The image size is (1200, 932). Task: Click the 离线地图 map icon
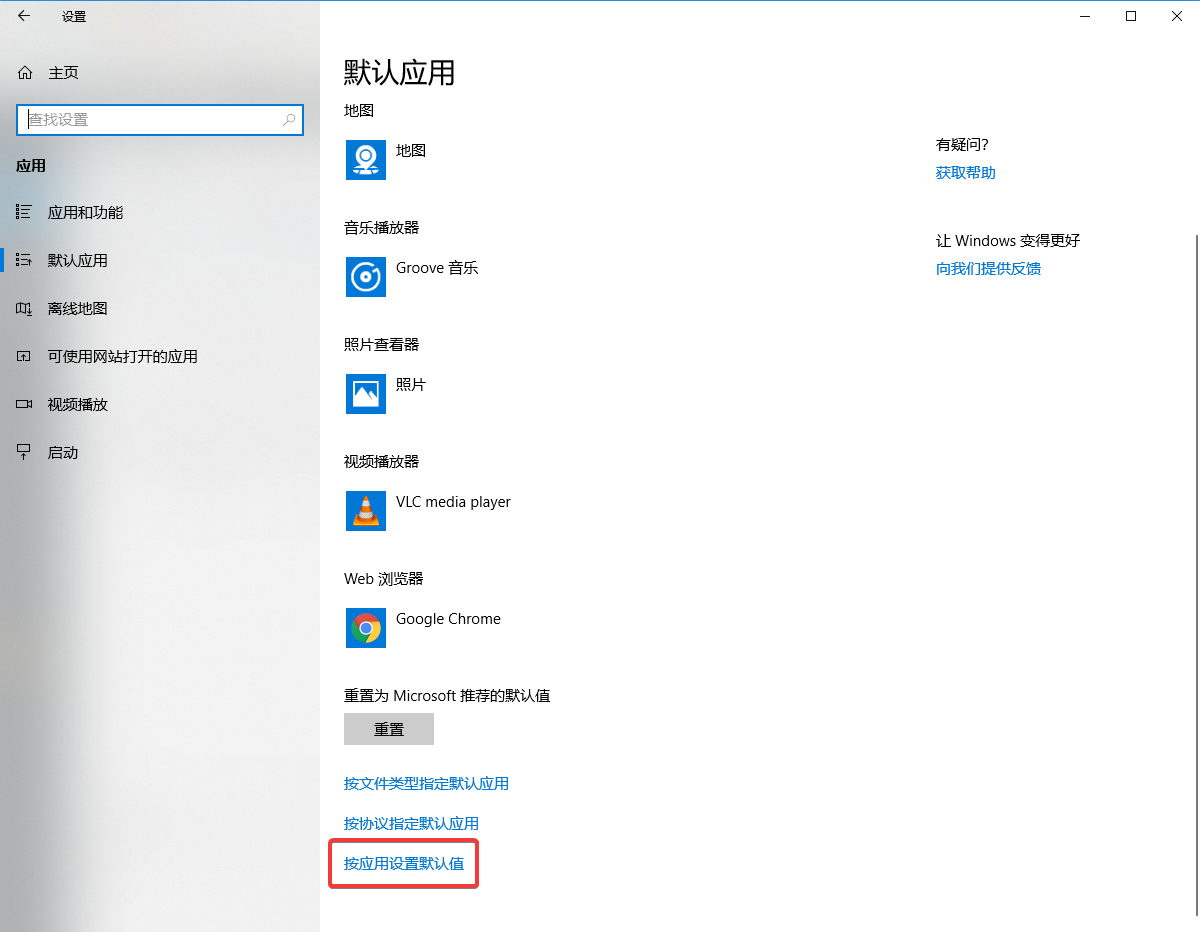click(x=24, y=308)
